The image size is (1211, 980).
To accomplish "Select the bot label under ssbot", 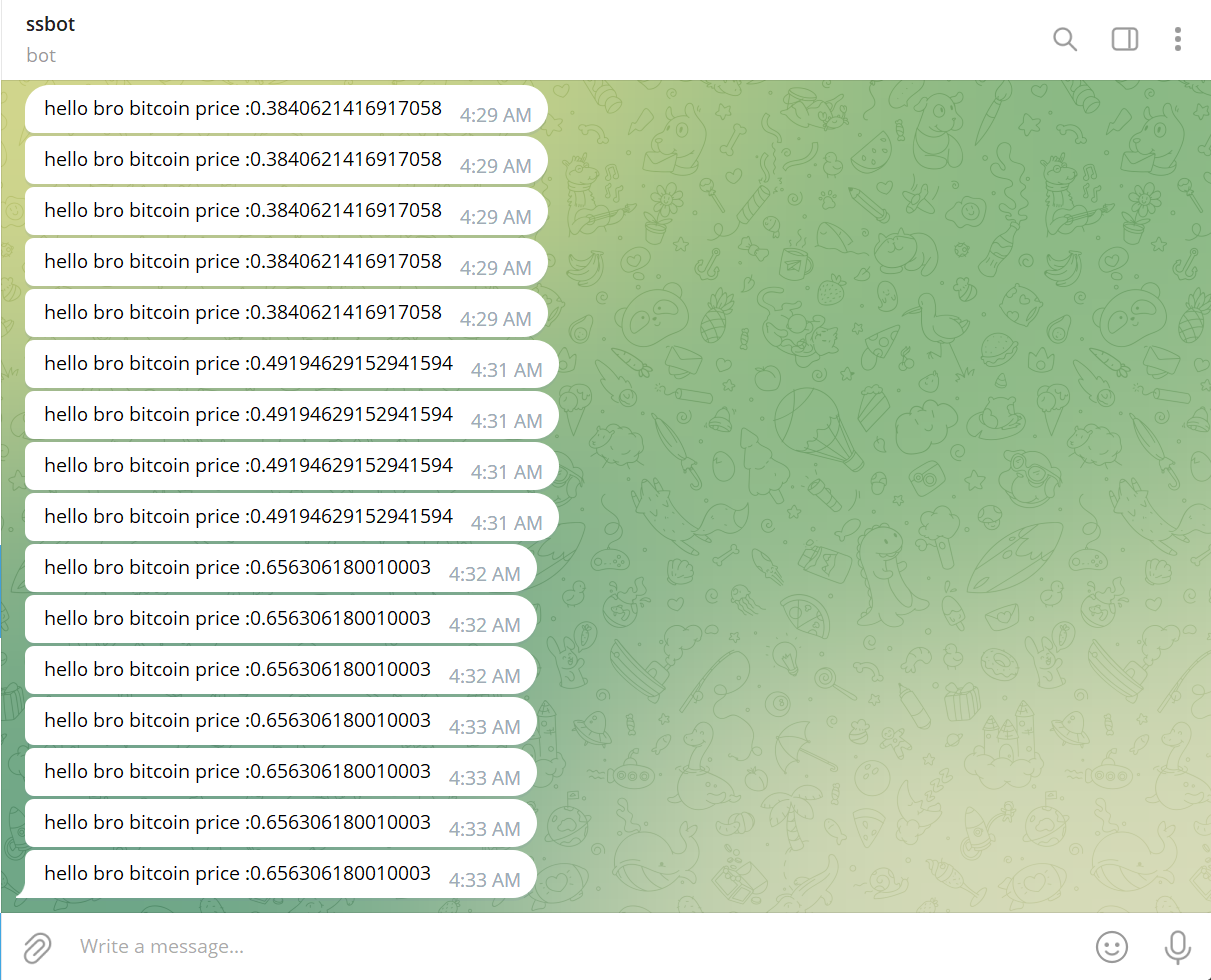I will [x=41, y=55].
